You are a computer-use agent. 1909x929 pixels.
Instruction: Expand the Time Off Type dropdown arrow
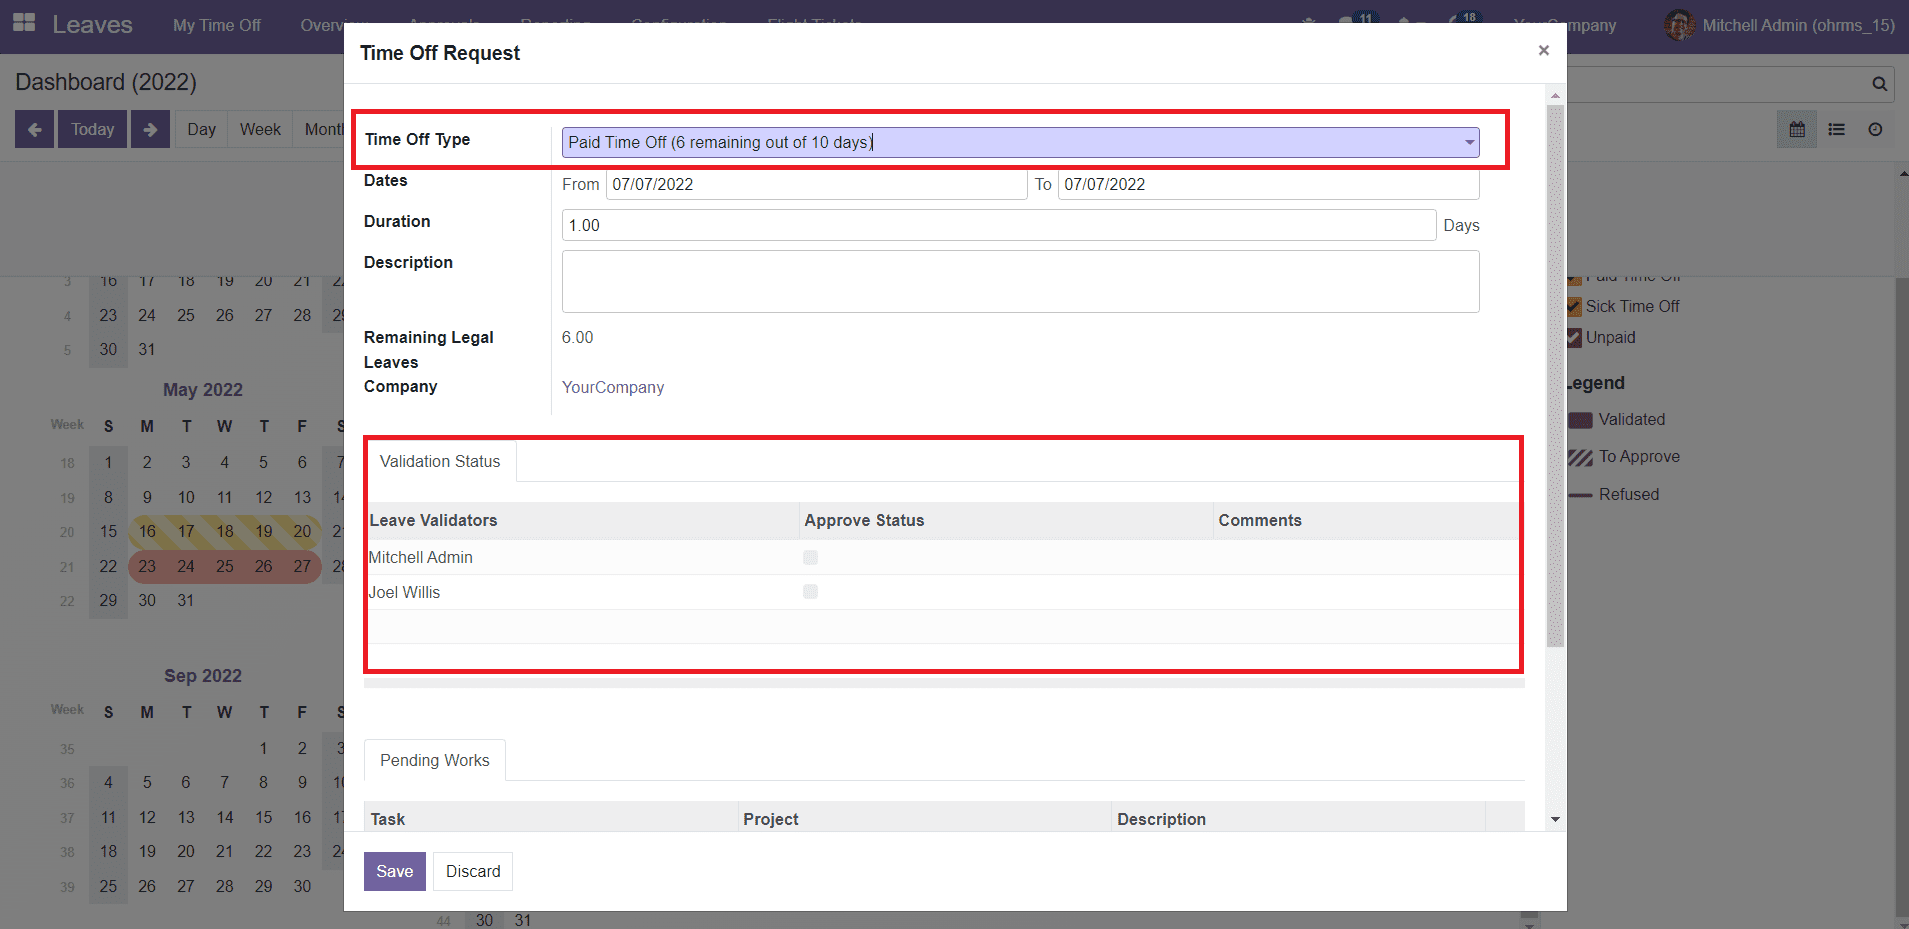[1469, 142]
